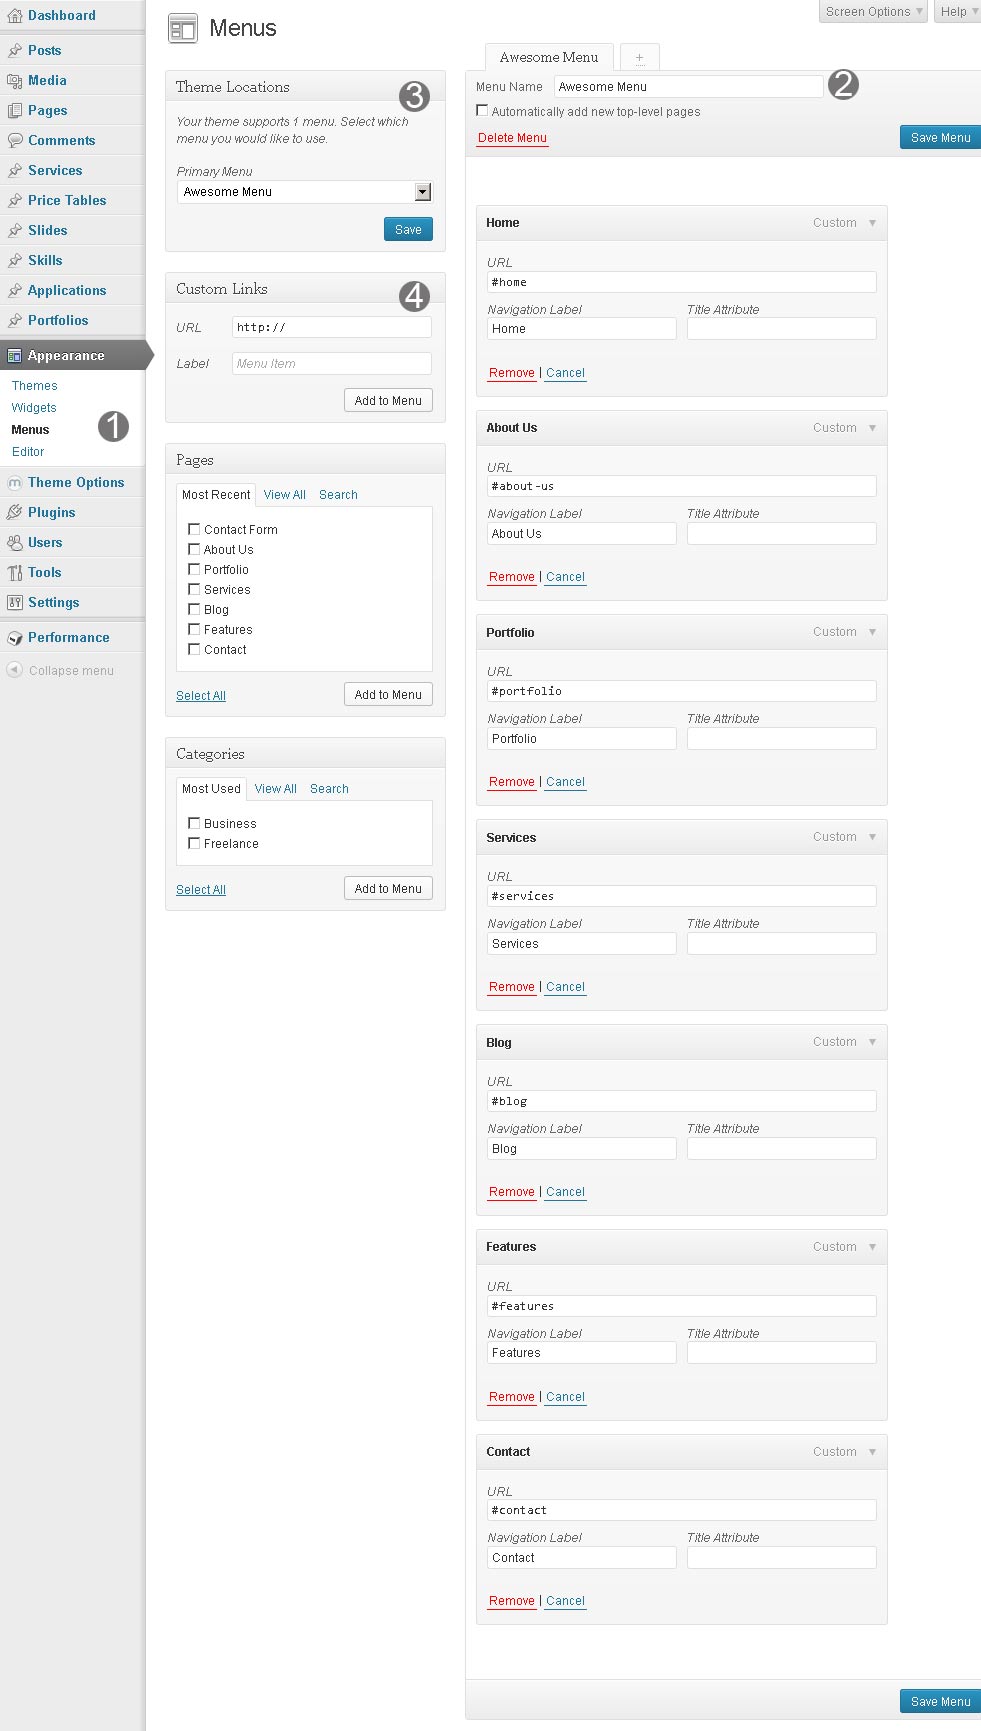Check the Contact Form page checkbox

[194, 529]
